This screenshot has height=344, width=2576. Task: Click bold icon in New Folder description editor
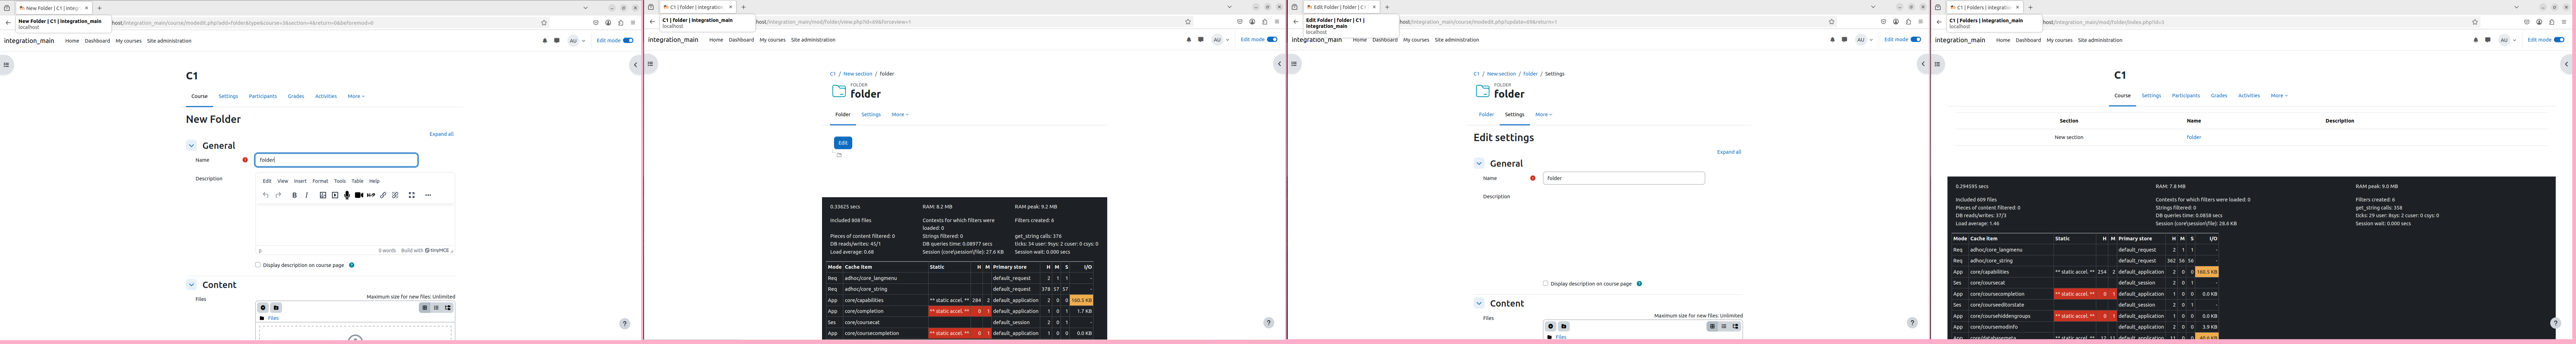click(x=294, y=195)
